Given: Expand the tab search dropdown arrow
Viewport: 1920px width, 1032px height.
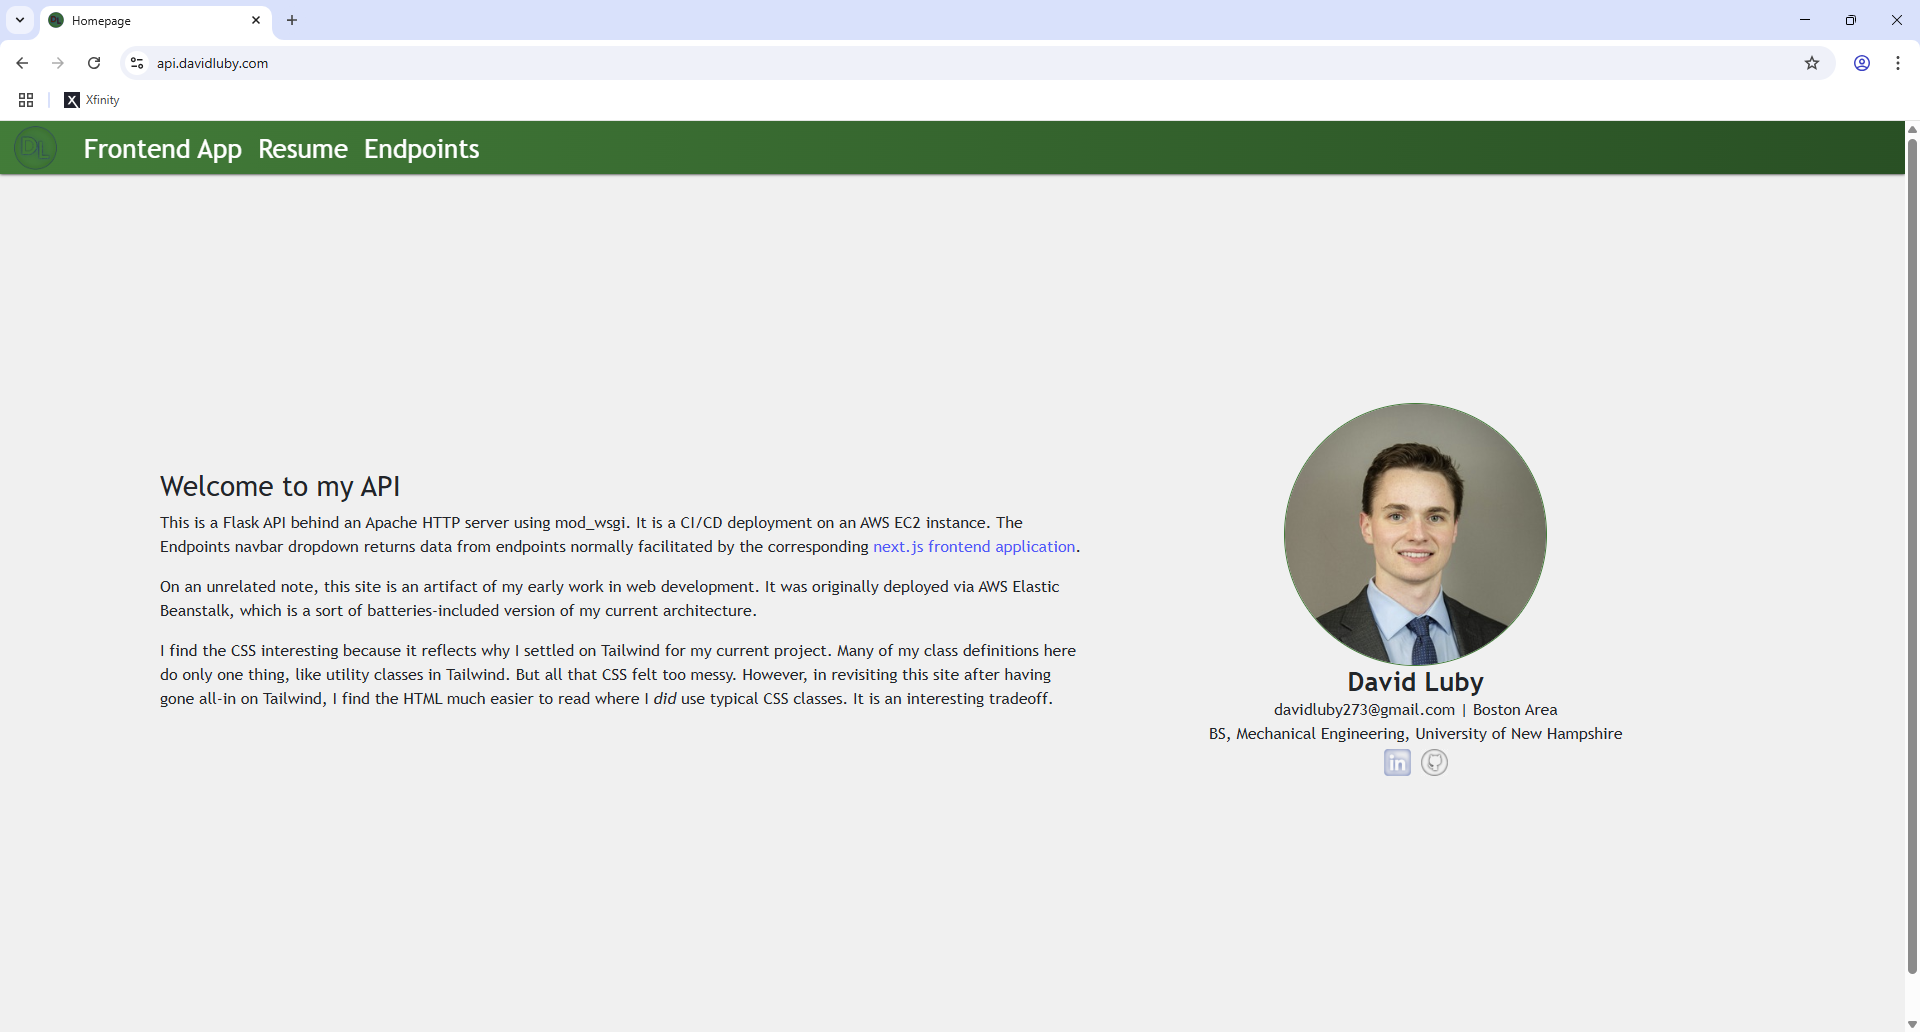Looking at the screenshot, I should pos(20,20).
